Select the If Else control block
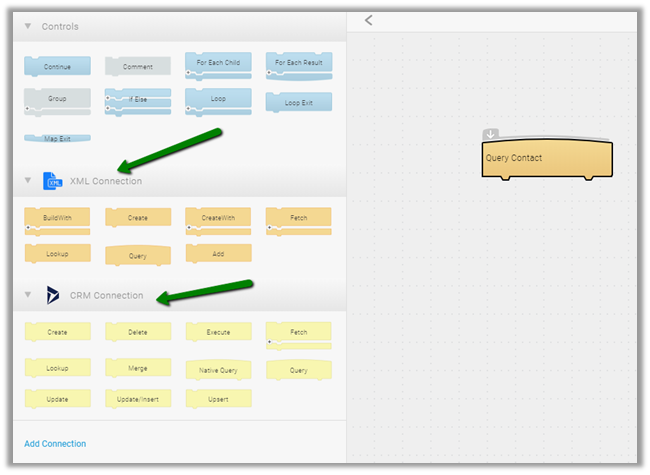650x475 pixels. [x=138, y=100]
